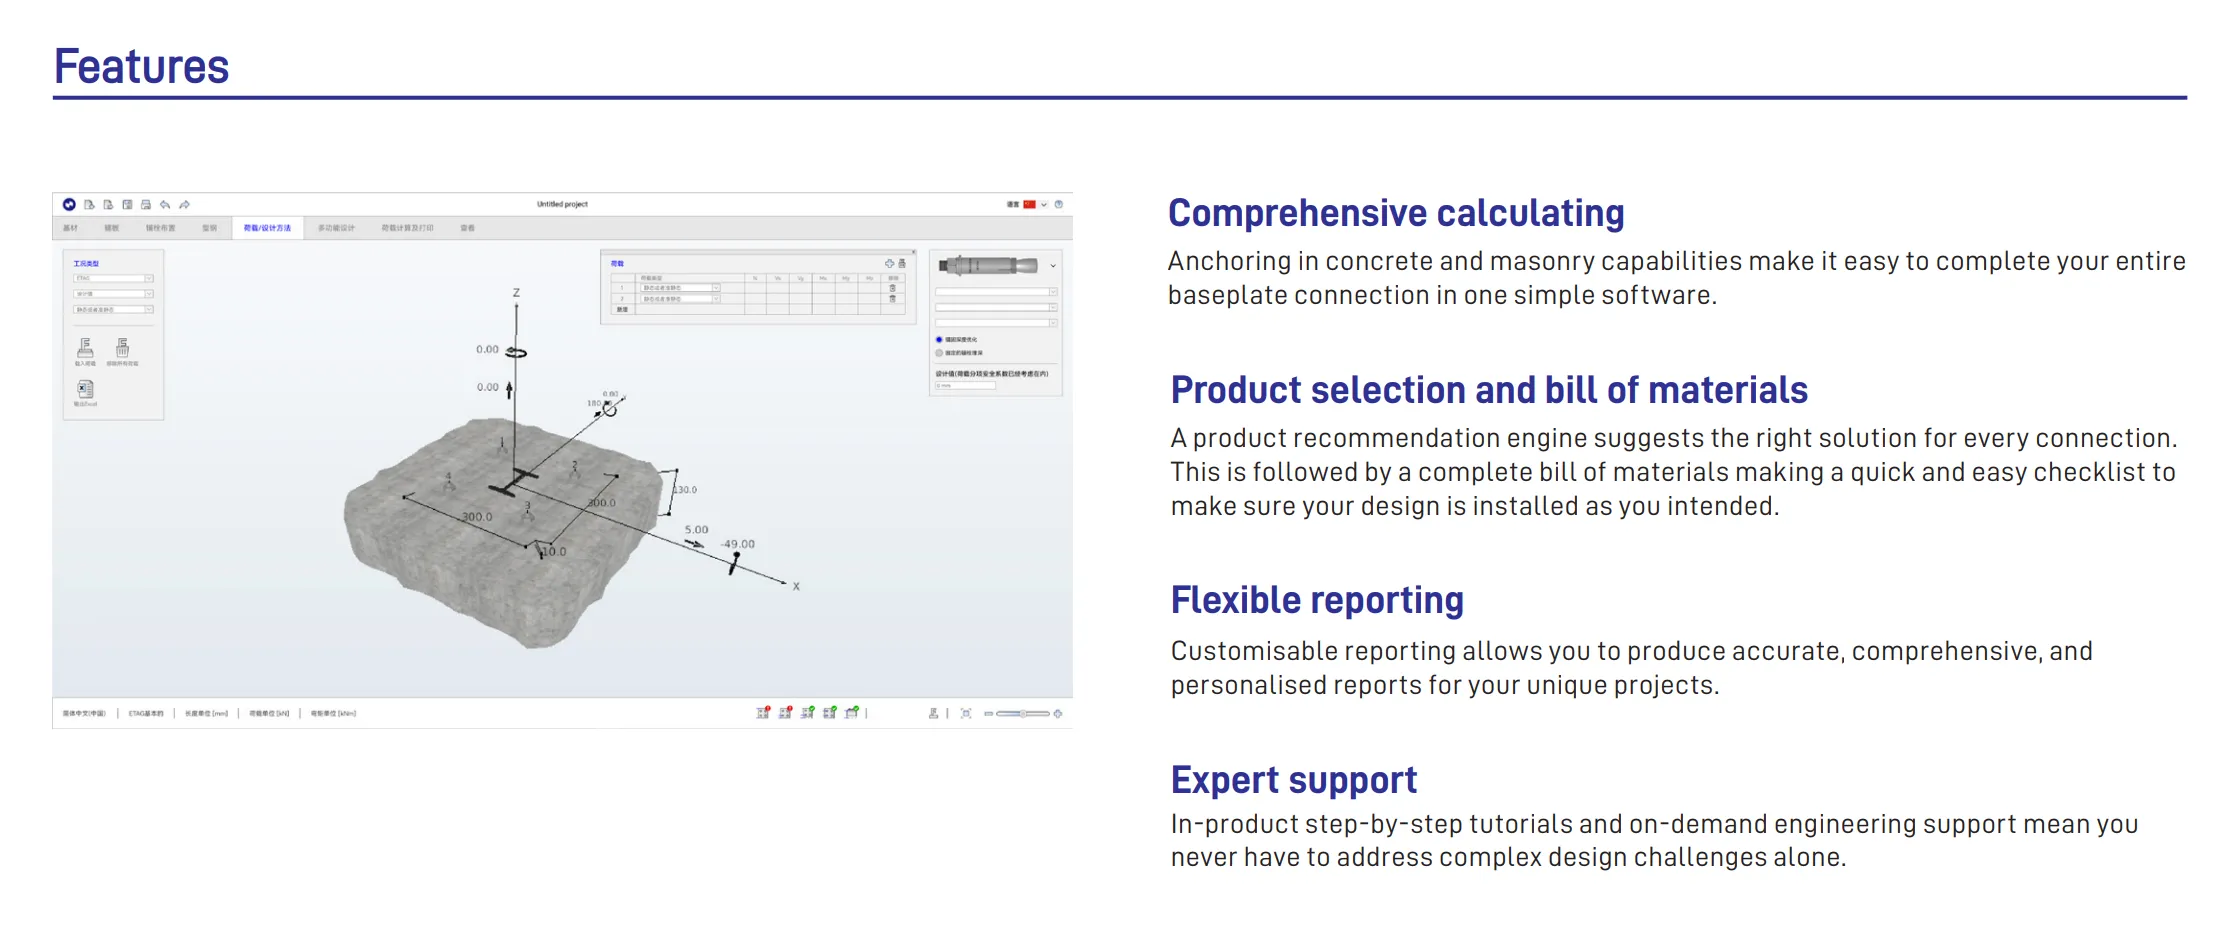Open load type dropdown in table row 2

(x=680, y=299)
